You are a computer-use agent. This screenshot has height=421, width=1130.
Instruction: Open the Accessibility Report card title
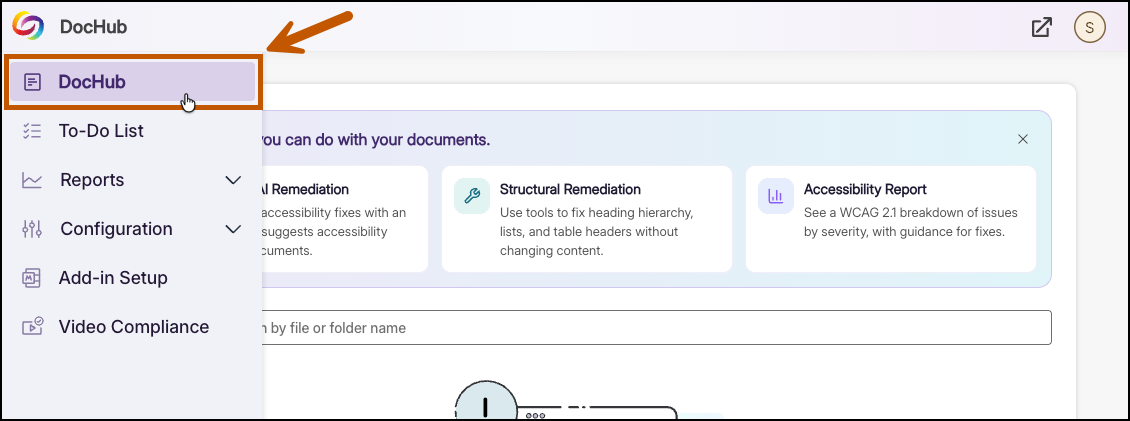865,190
